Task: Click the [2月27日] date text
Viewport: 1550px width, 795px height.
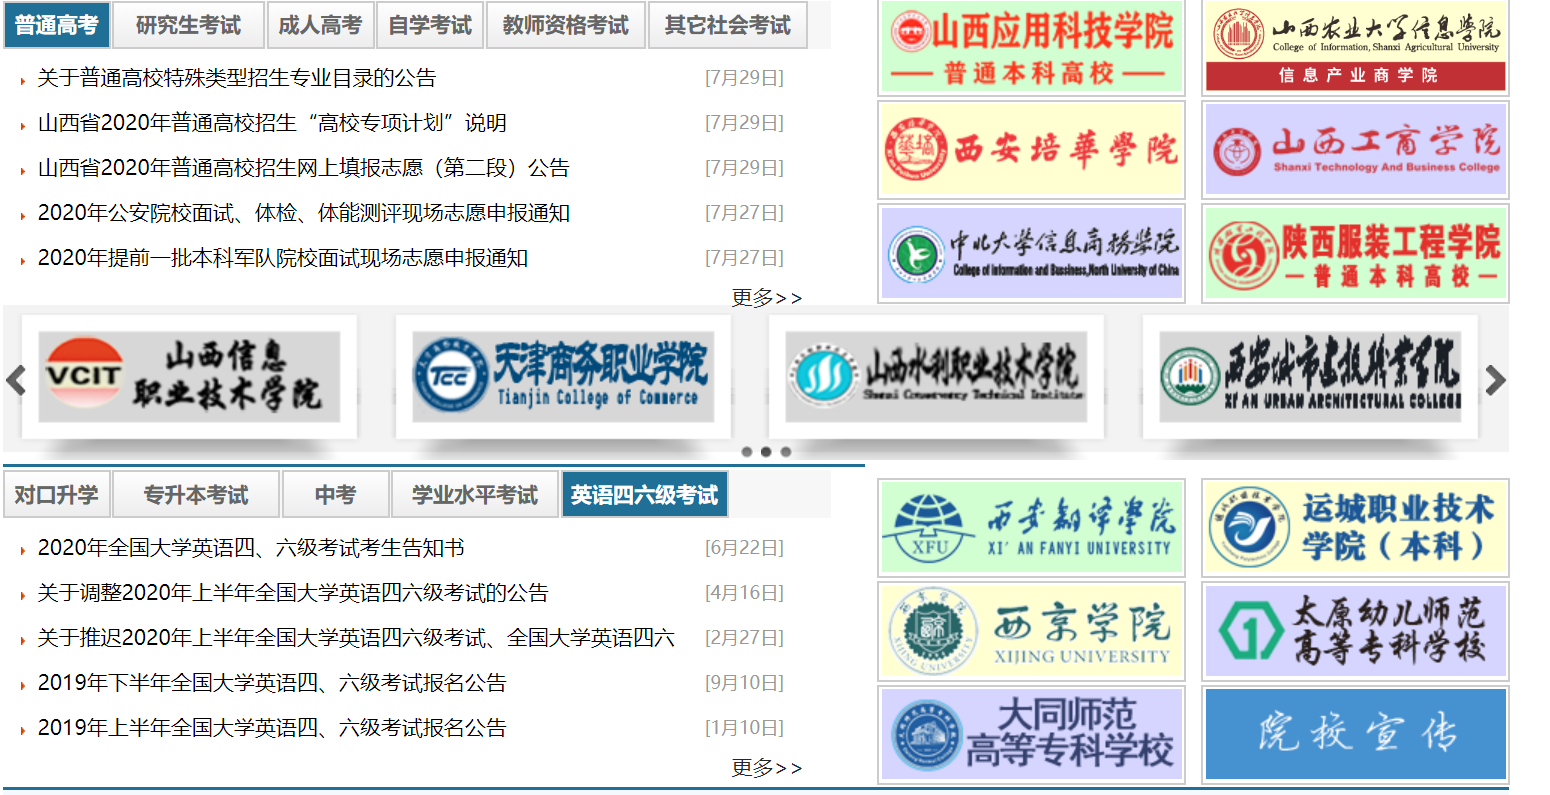Action: point(745,638)
